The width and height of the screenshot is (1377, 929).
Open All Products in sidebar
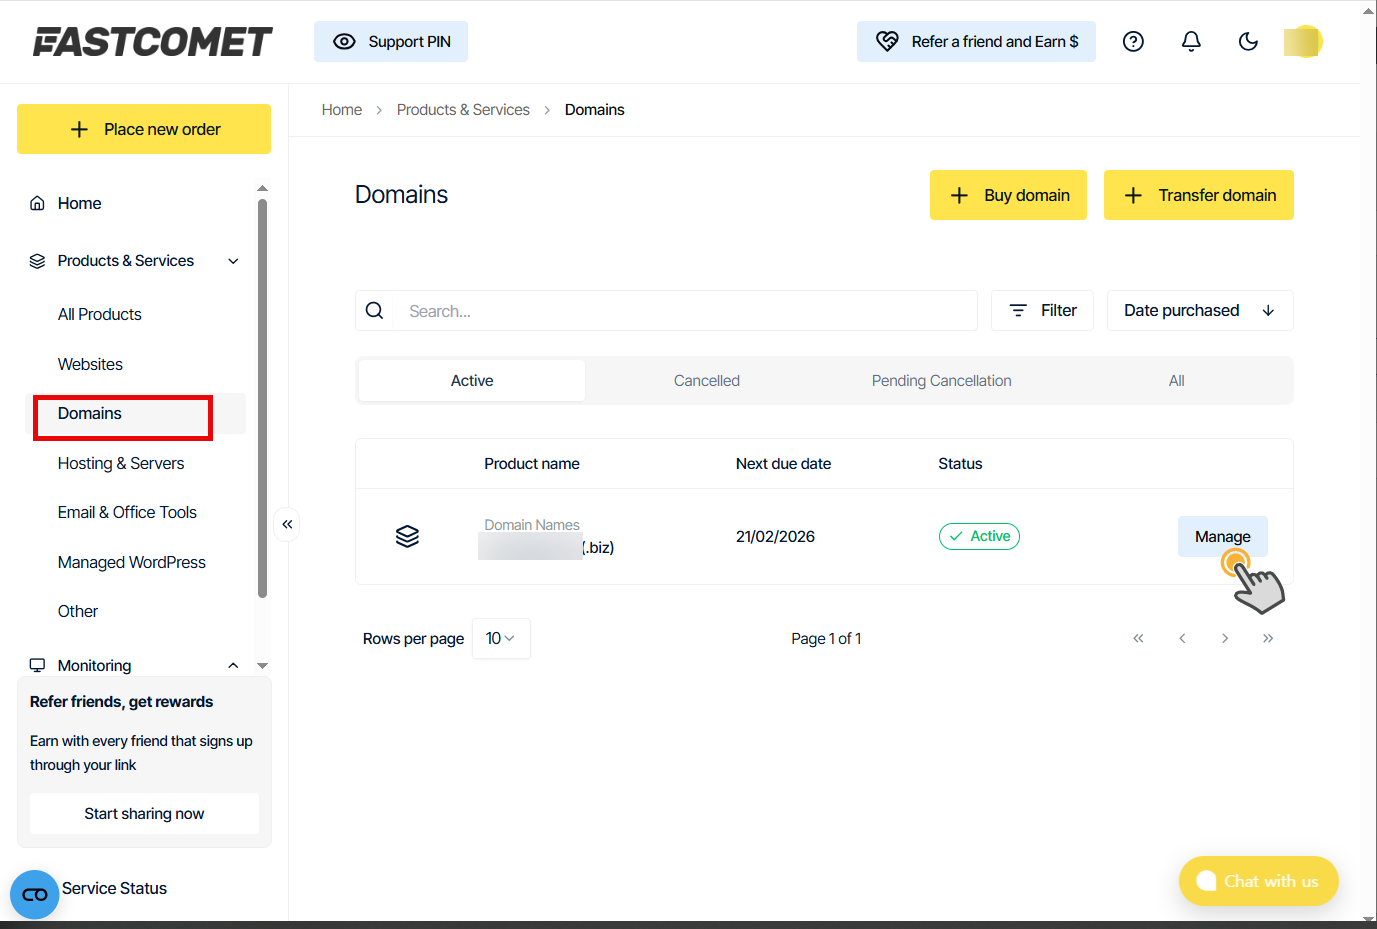(100, 314)
